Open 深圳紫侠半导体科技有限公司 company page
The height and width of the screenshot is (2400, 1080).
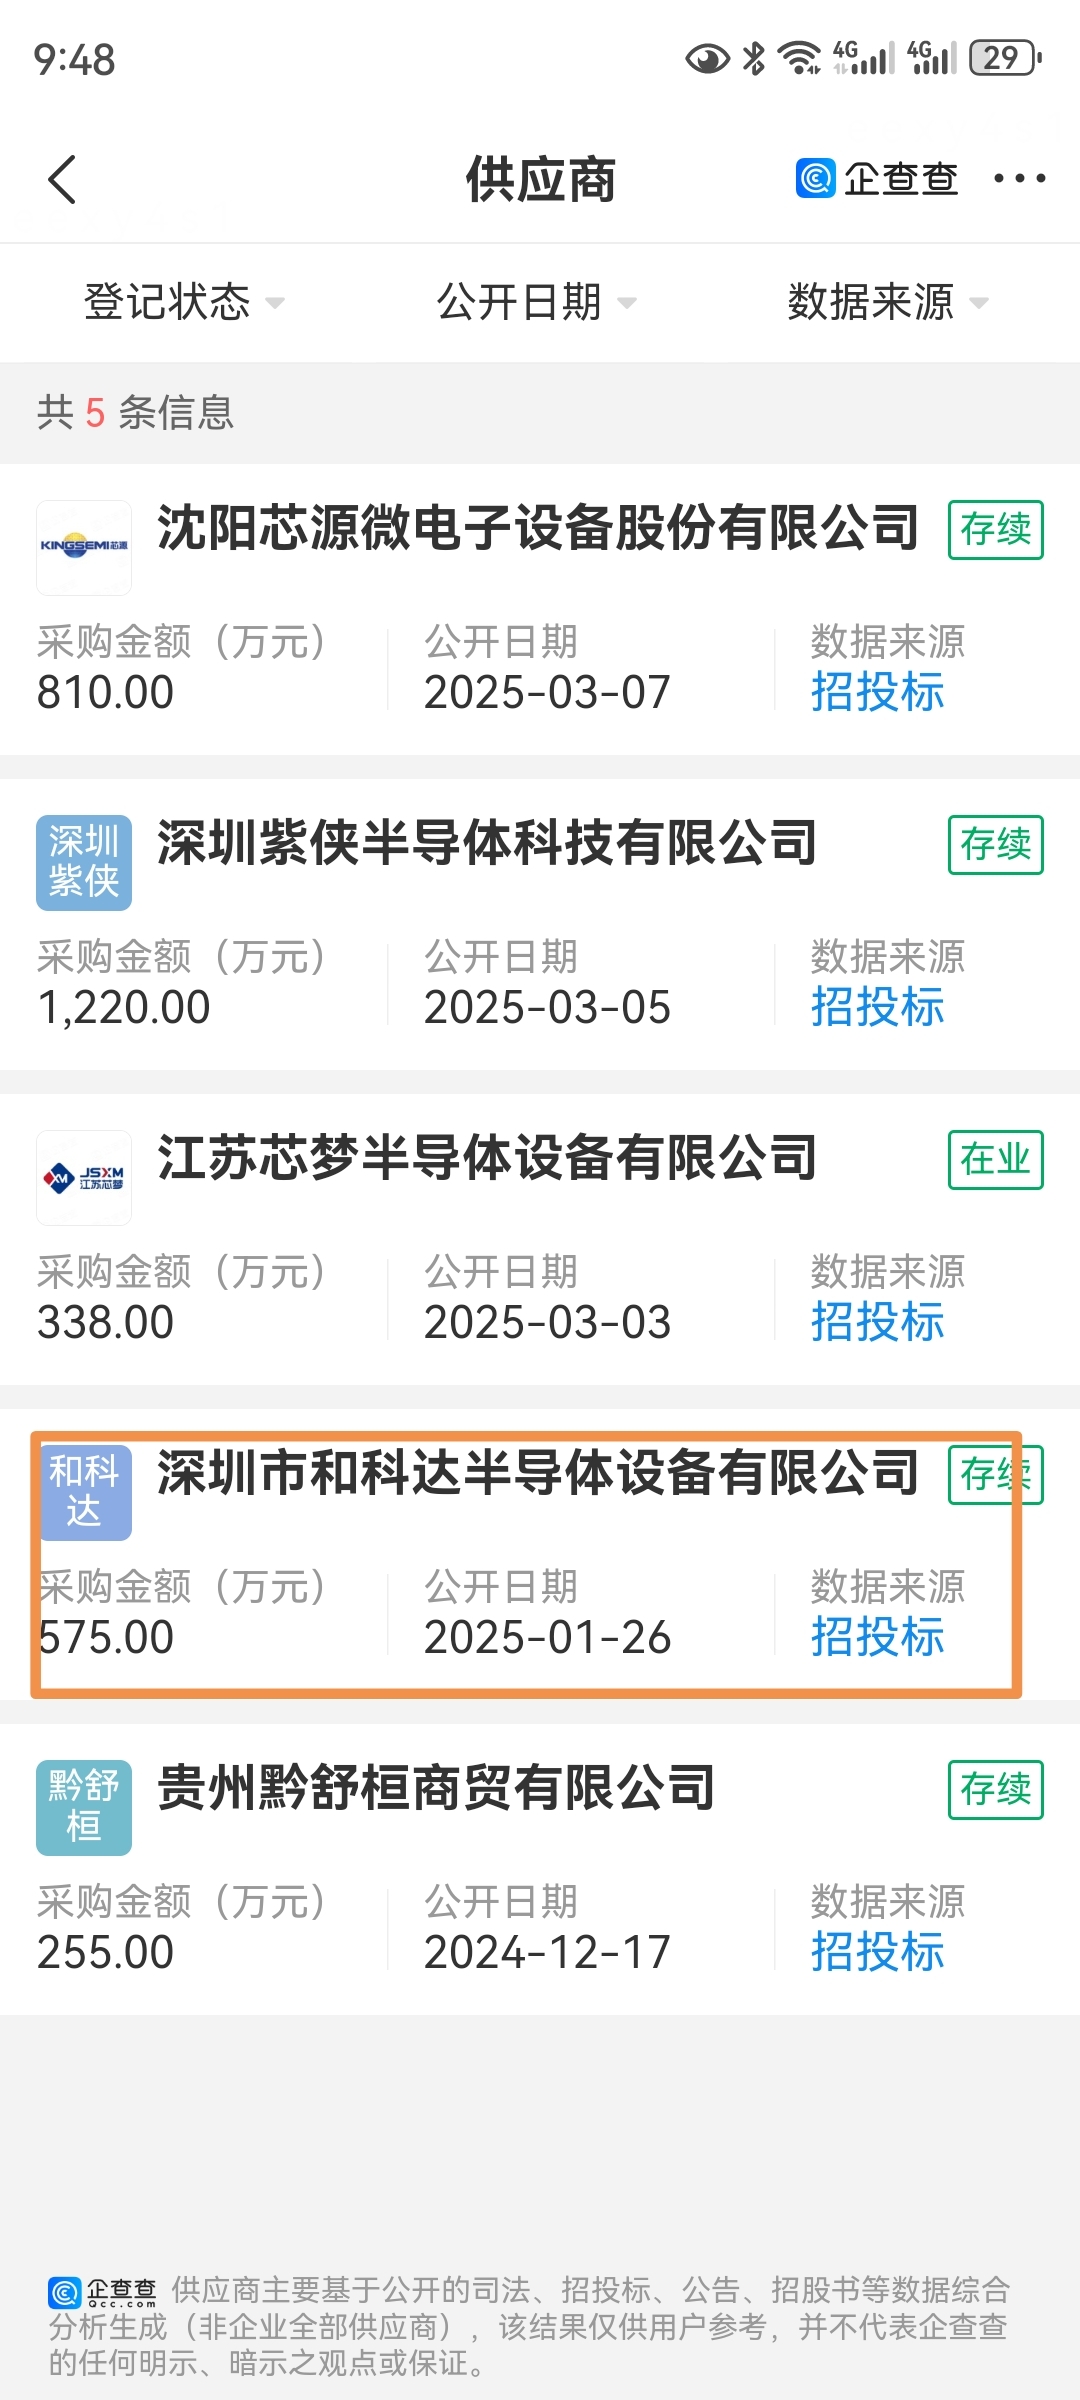click(x=487, y=844)
